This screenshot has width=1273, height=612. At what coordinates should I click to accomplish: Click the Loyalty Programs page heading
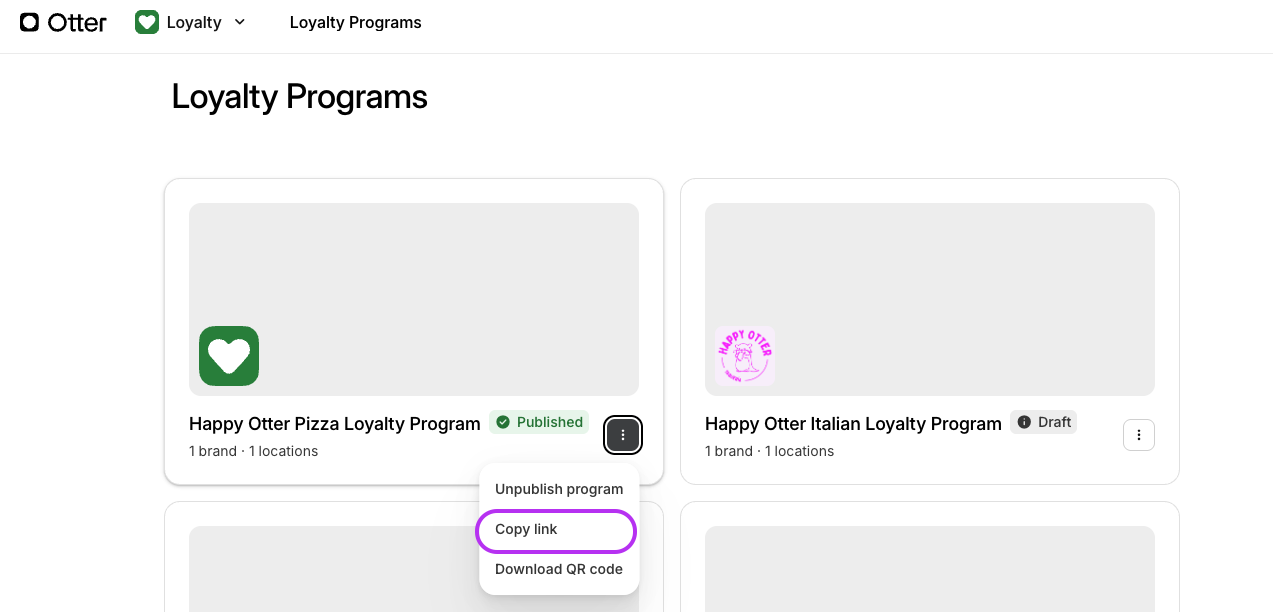pyautogui.click(x=299, y=97)
